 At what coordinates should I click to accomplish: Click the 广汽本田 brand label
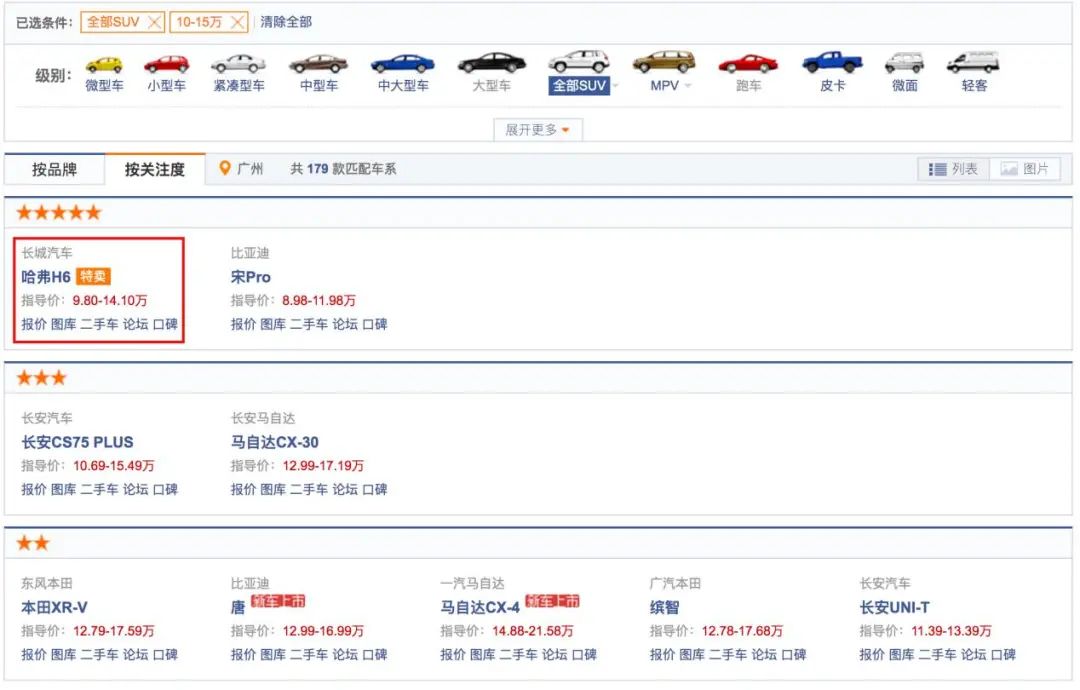(x=675, y=583)
